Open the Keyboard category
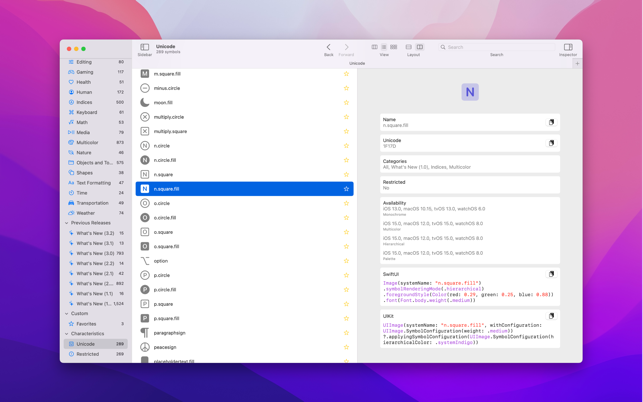643x402 pixels. coord(96,112)
